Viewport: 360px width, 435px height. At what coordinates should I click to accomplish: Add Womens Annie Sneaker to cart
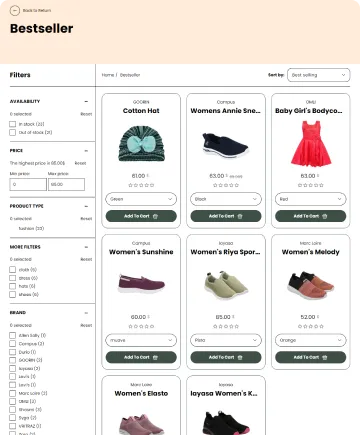click(x=226, y=216)
